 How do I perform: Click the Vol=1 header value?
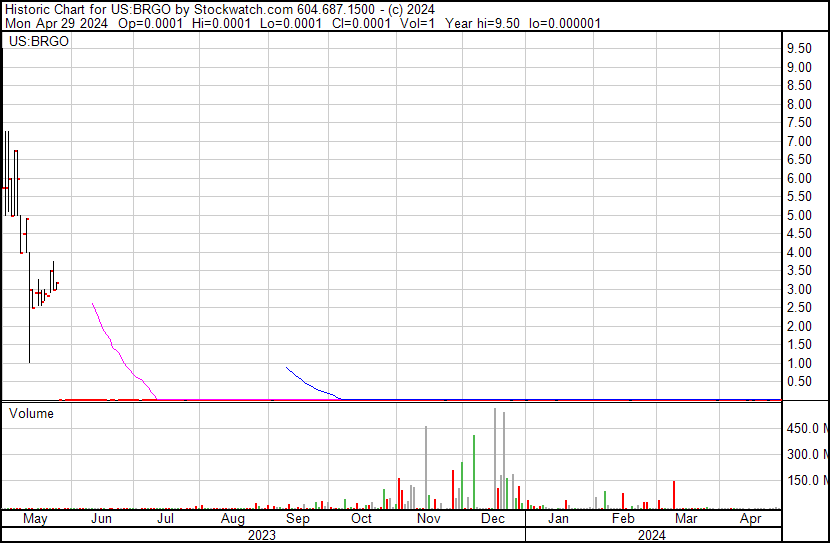(x=417, y=24)
